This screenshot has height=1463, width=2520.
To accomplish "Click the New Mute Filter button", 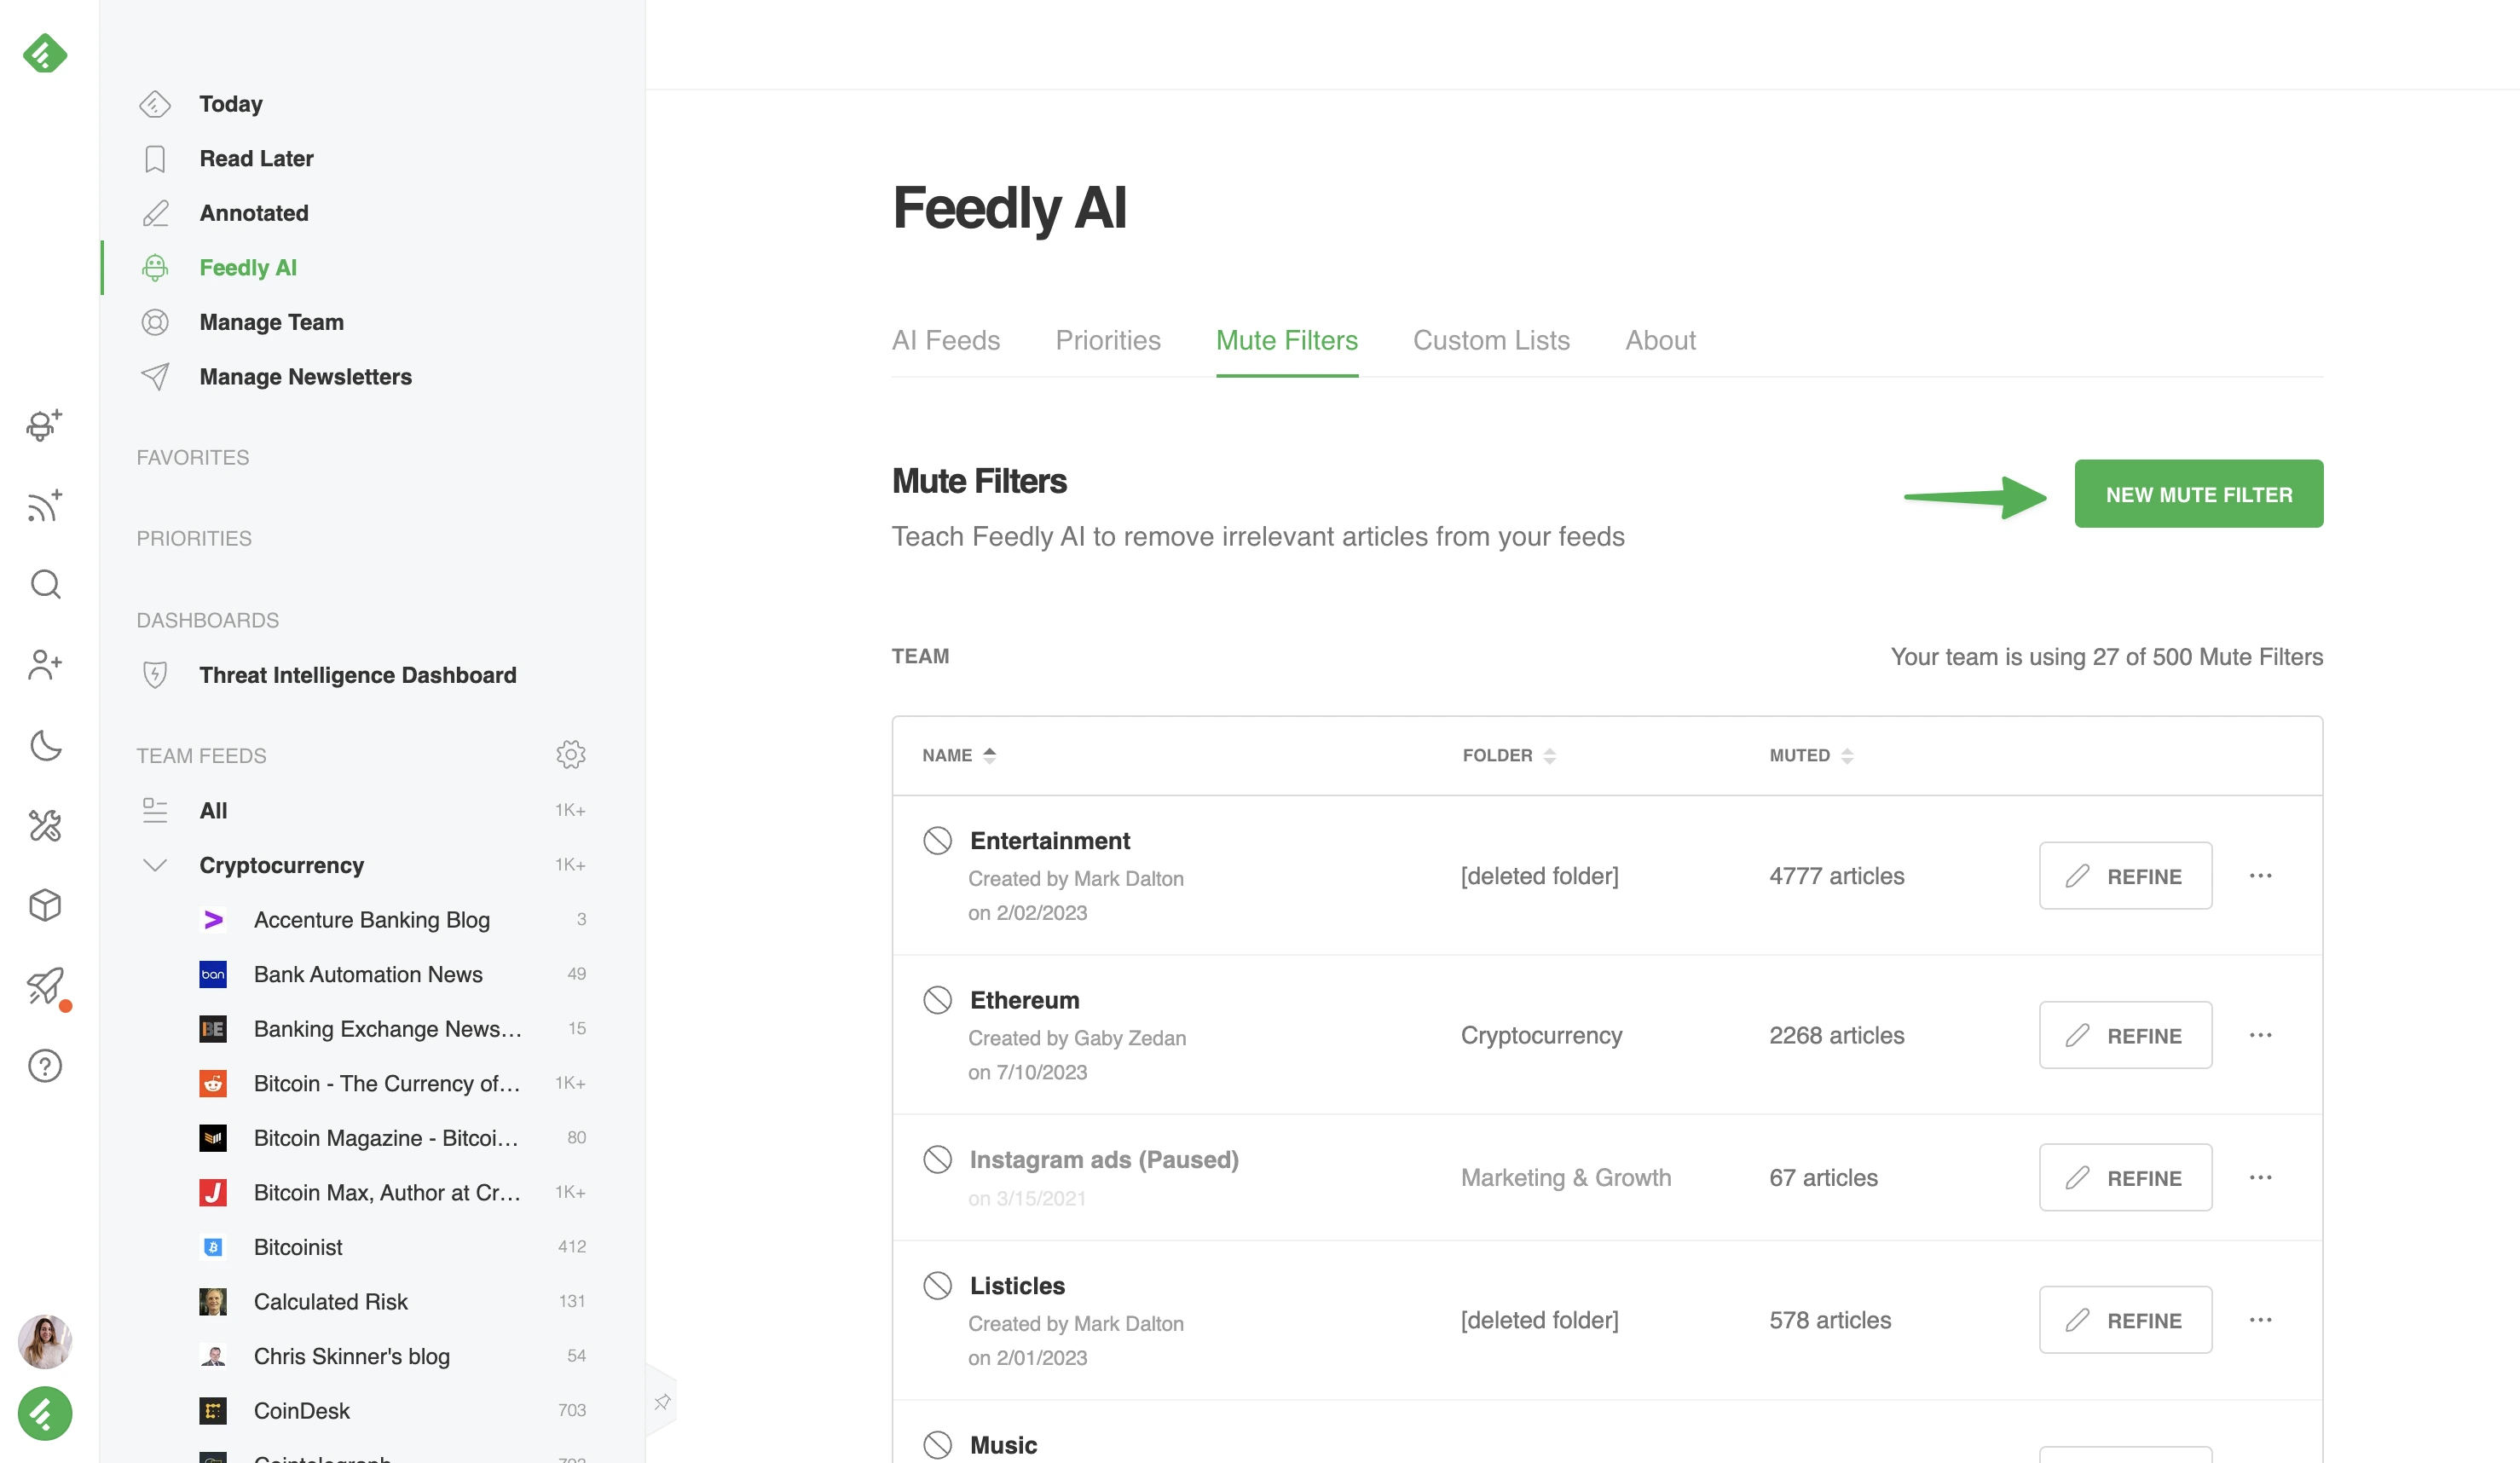I will click(2198, 494).
